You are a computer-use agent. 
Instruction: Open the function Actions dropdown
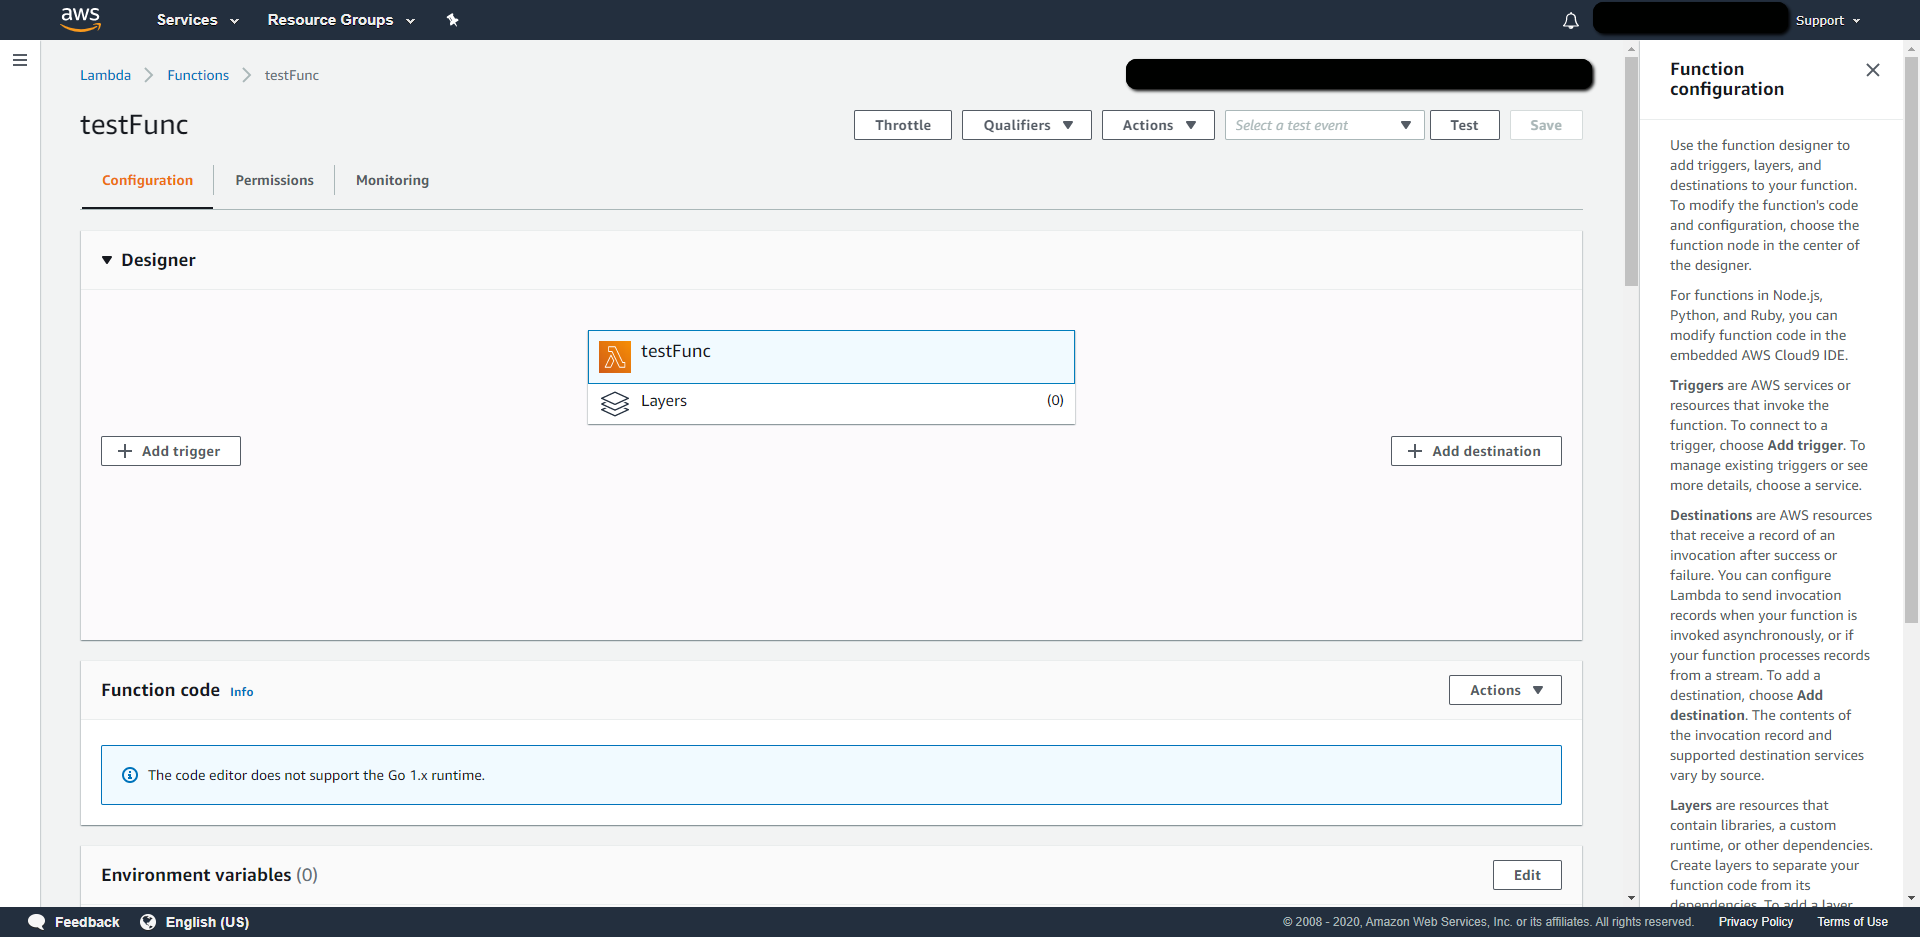pyautogui.click(x=1158, y=125)
